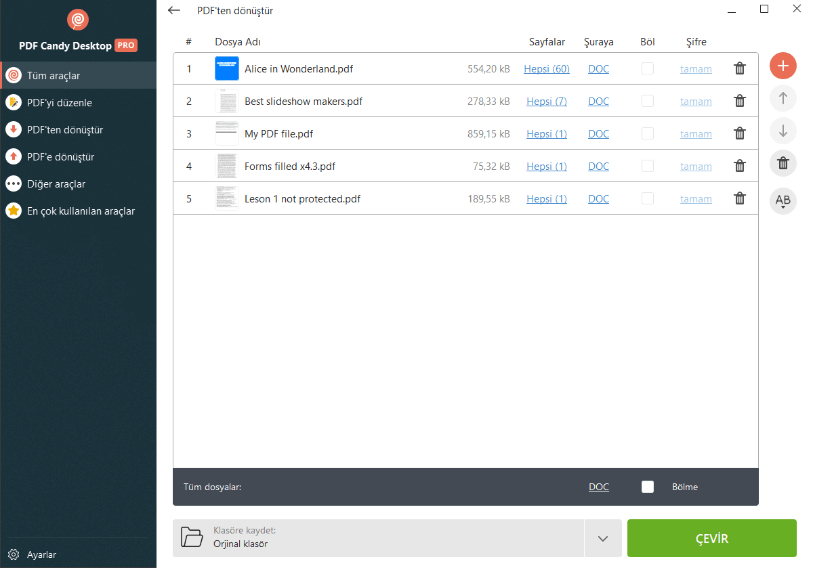This screenshot has width=813, height=568.
Task: Select PDF'e dönüştür in sidebar
Action: [x=78, y=157]
